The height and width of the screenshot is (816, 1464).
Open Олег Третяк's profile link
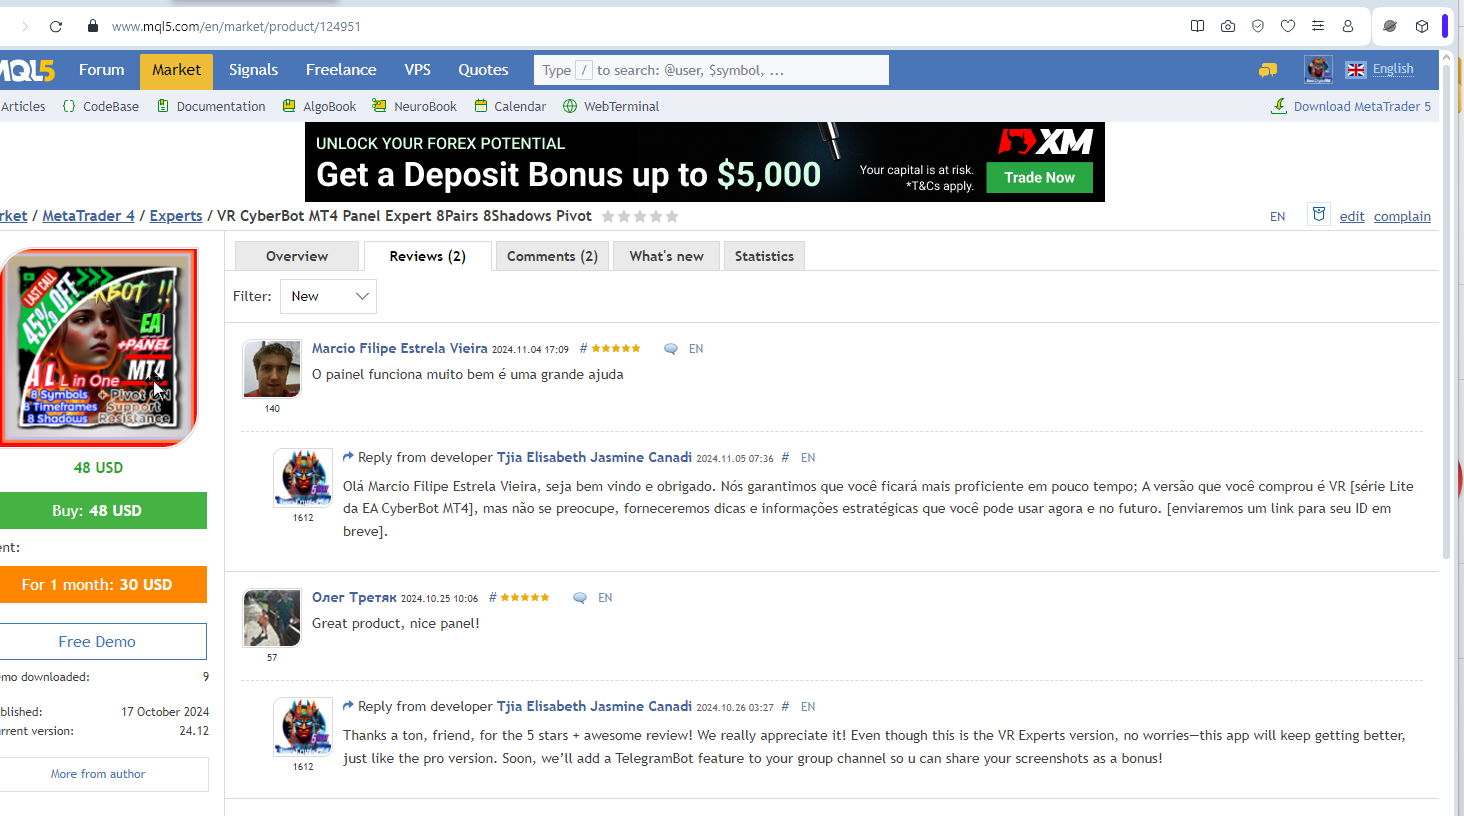[354, 597]
